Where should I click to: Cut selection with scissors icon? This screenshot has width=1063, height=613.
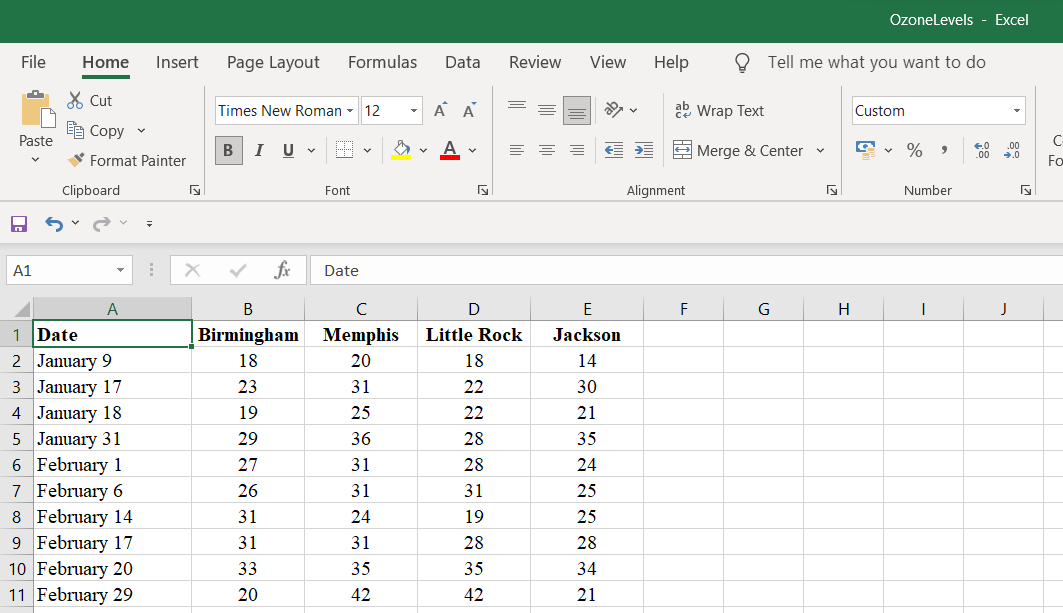pos(75,100)
